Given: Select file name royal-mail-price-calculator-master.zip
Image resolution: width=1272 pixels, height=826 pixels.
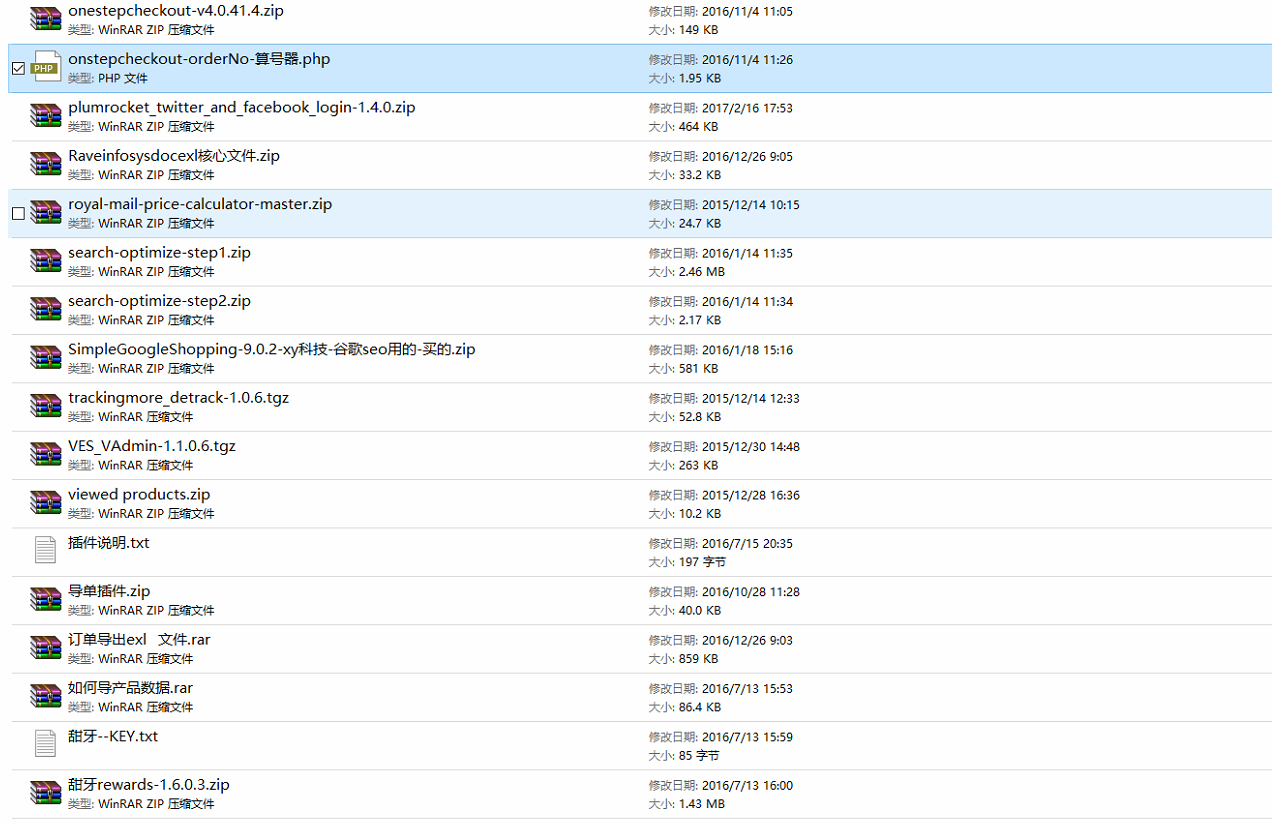Looking at the screenshot, I should click(200, 204).
